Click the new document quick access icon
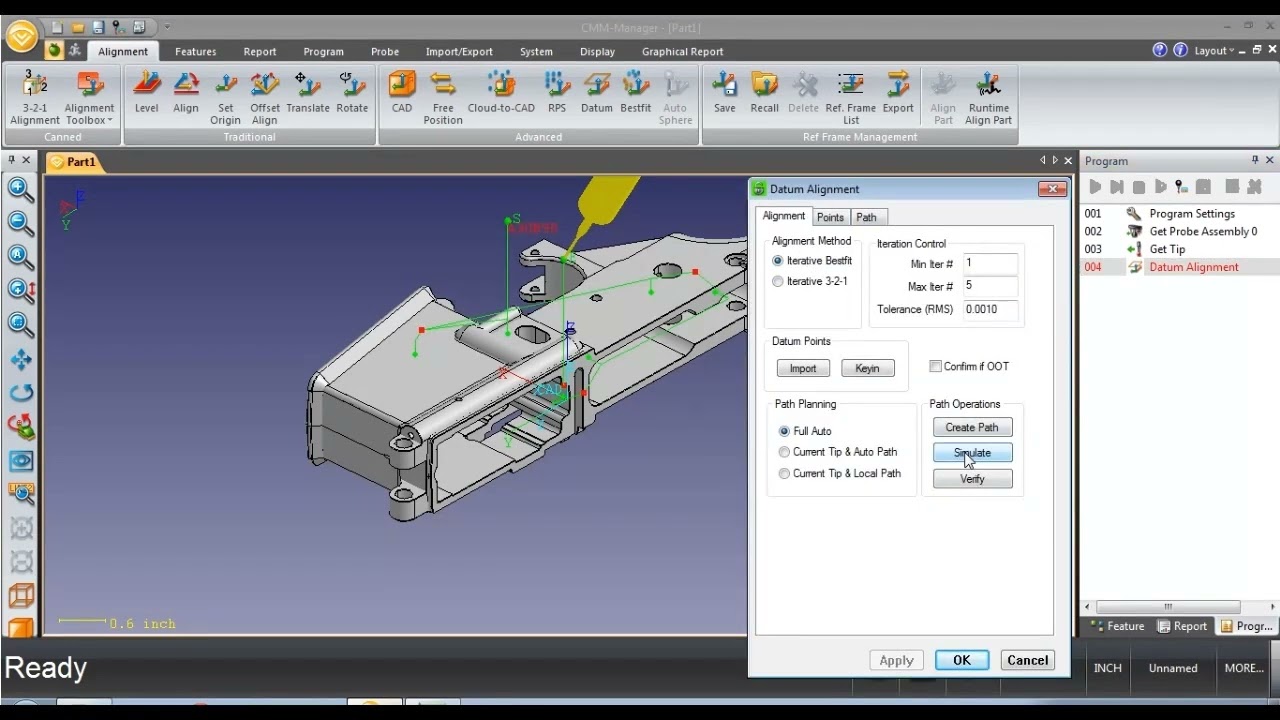The image size is (1280, 720). pos(58,27)
